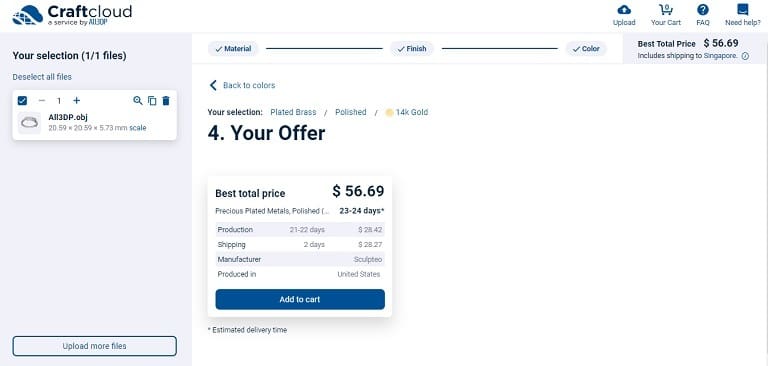Switch to the Finish step
Screen dimensions: 768x366
(412, 49)
